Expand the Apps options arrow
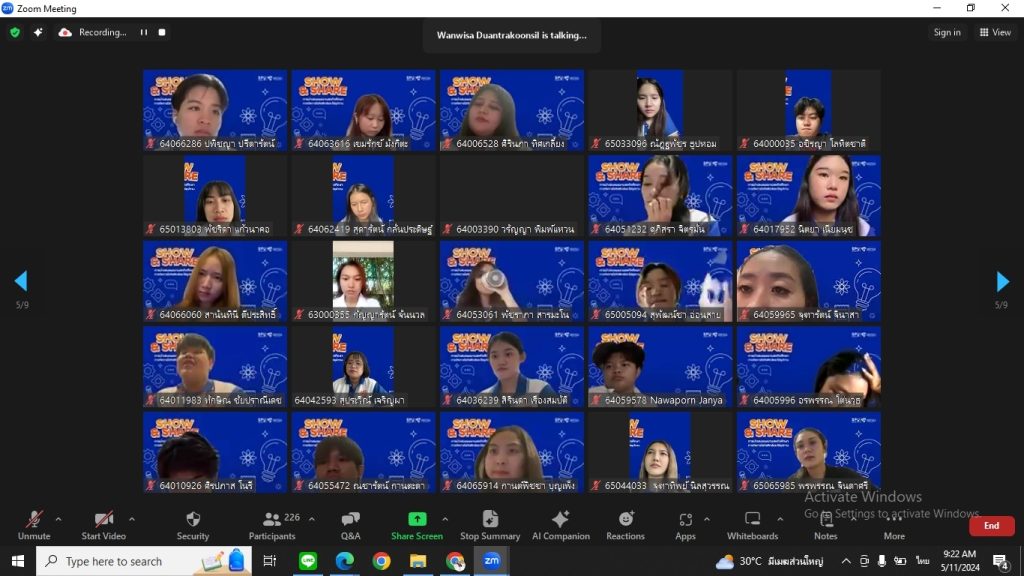 tap(707, 520)
